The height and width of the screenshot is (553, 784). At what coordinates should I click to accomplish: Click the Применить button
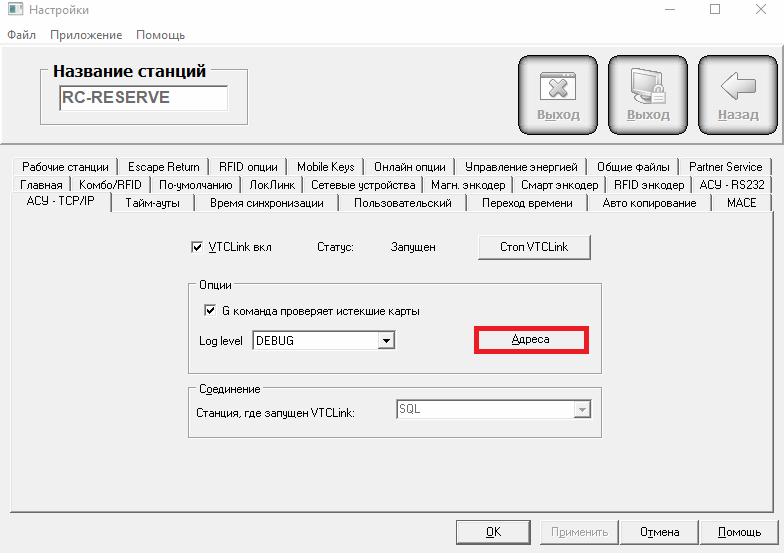pyautogui.click(x=579, y=532)
